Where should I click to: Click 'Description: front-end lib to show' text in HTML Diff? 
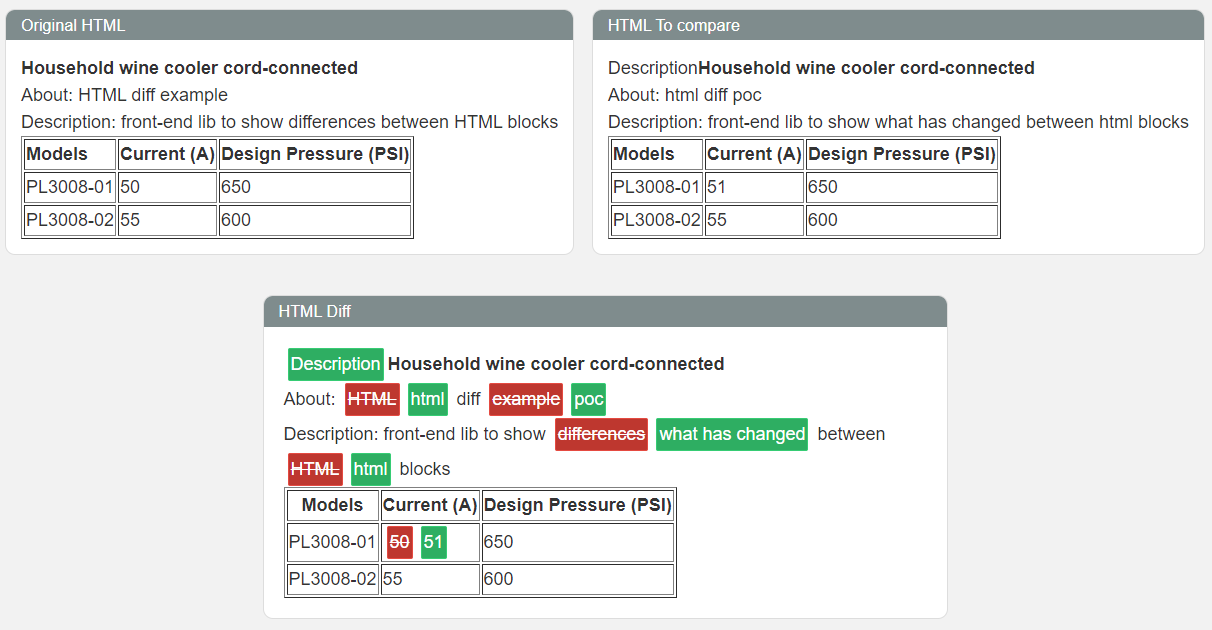pos(415,434)
